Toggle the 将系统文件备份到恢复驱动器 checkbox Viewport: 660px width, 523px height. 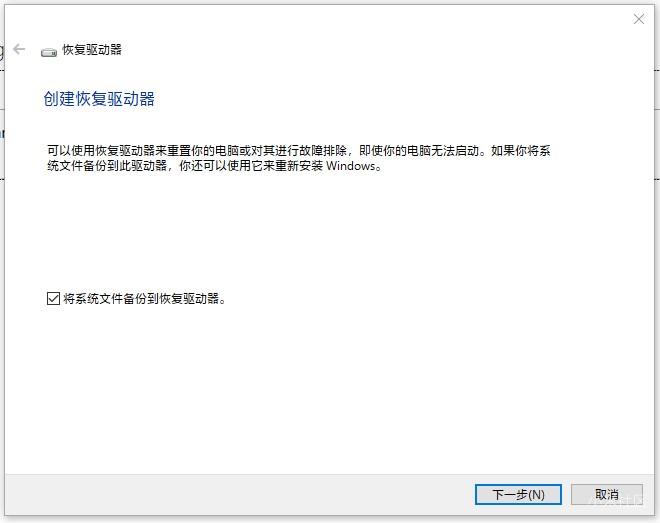pos(53,298)
